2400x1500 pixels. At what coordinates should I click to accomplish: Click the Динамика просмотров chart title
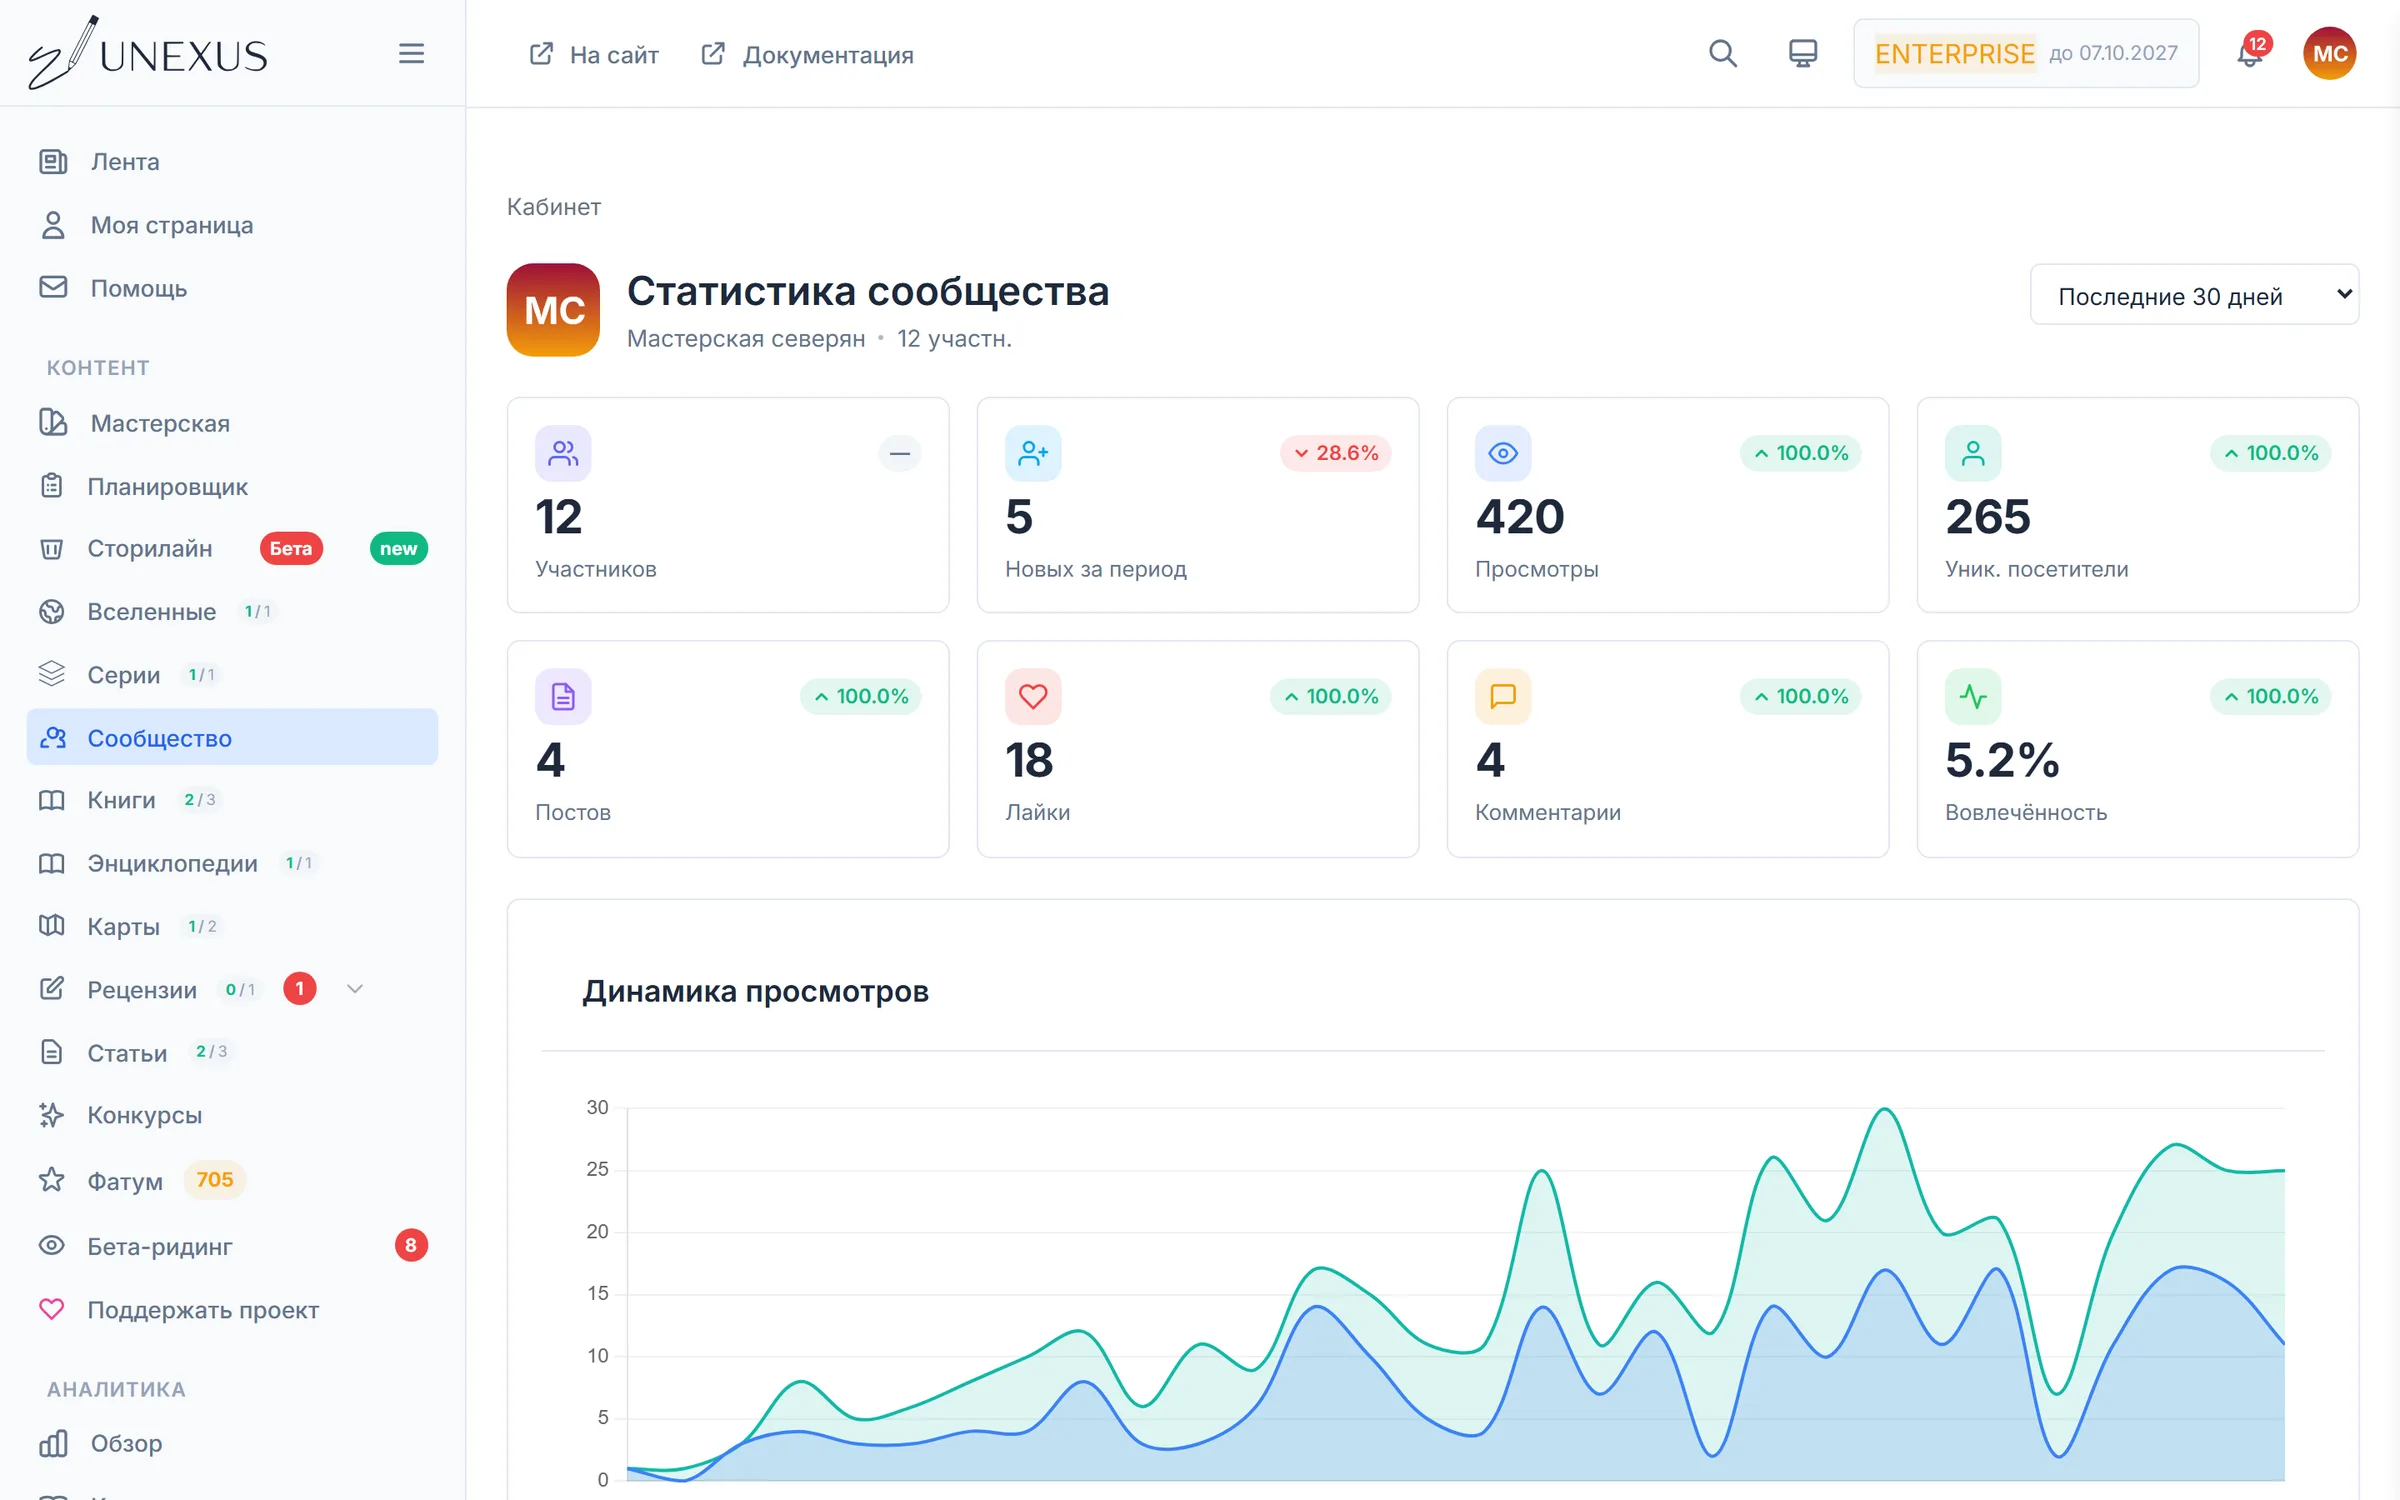(x=756, y=991)
